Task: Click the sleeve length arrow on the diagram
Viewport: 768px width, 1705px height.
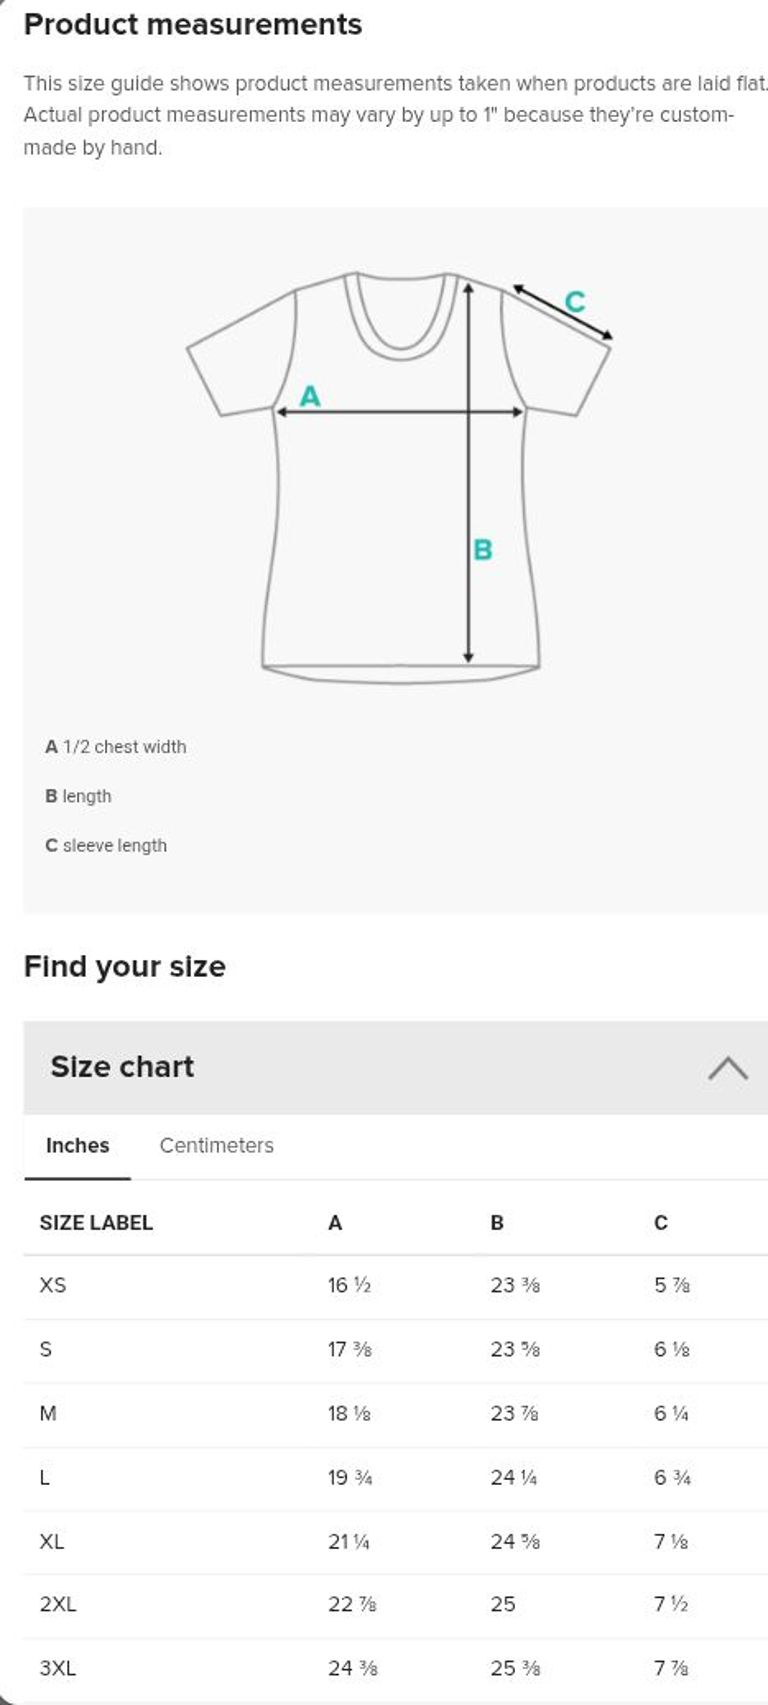Action: pyautogui.click(x=562, y=312)
